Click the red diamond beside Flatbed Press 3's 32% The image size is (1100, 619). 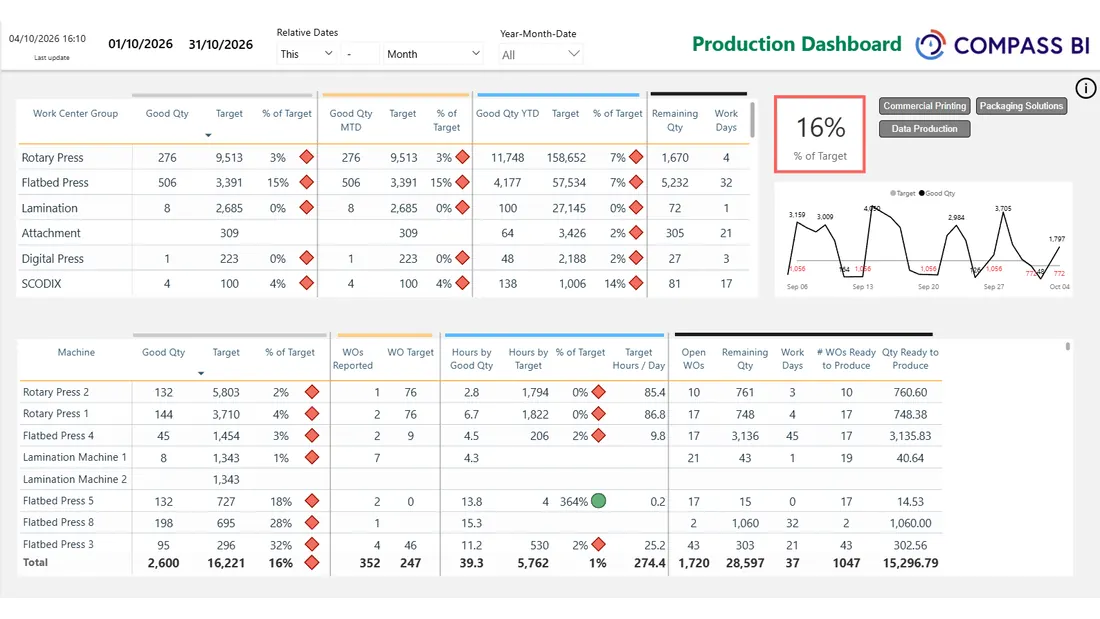pyautogui.click(x=312, y=545)
